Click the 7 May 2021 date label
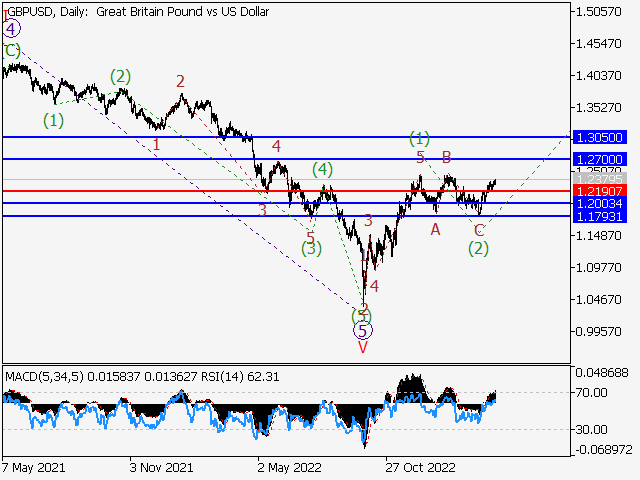Viewport: 640px width, 480px height. (x=33, y=467)
